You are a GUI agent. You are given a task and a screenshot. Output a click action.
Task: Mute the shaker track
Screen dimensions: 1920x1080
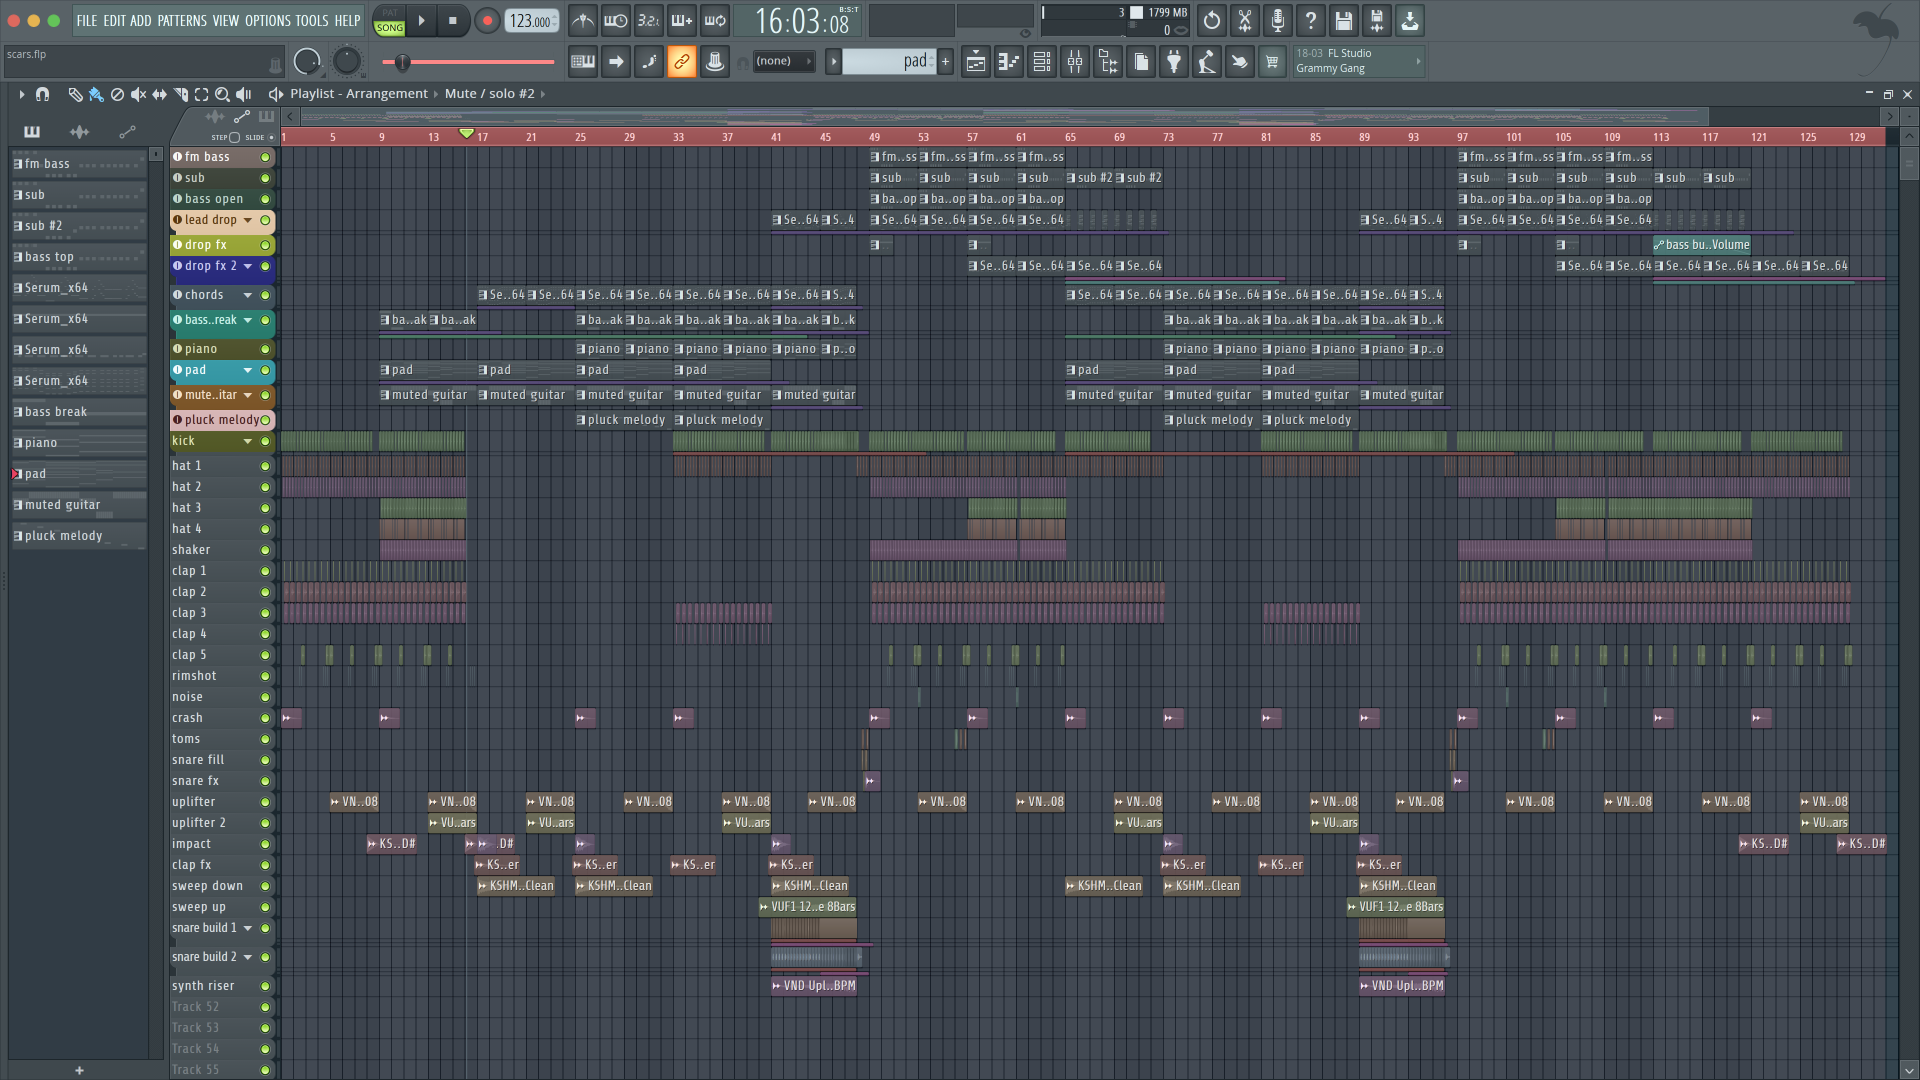[265, 550]
